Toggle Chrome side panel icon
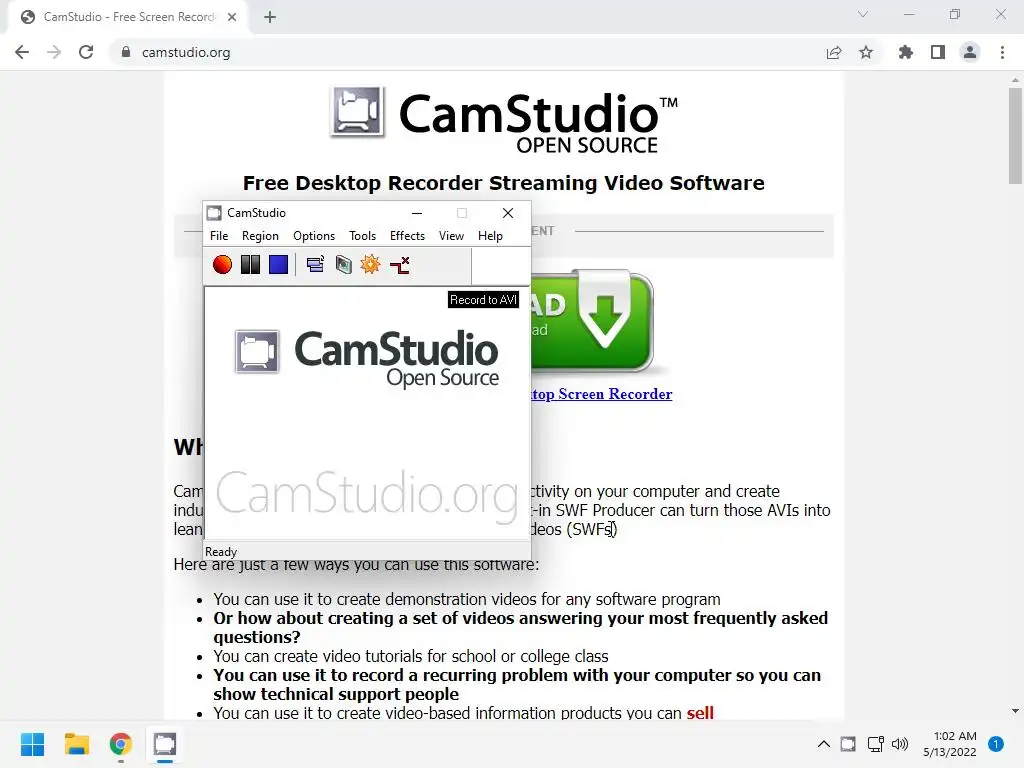The height and width of the screenshot is (768, 1024). 938,52
